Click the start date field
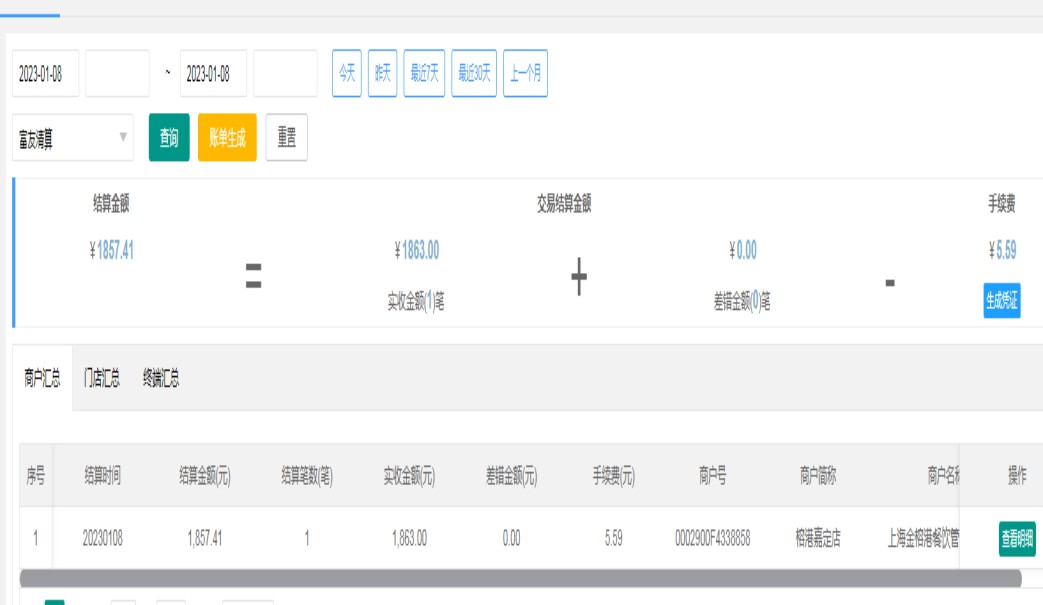Screen dimensions: 1043x605 45,74
